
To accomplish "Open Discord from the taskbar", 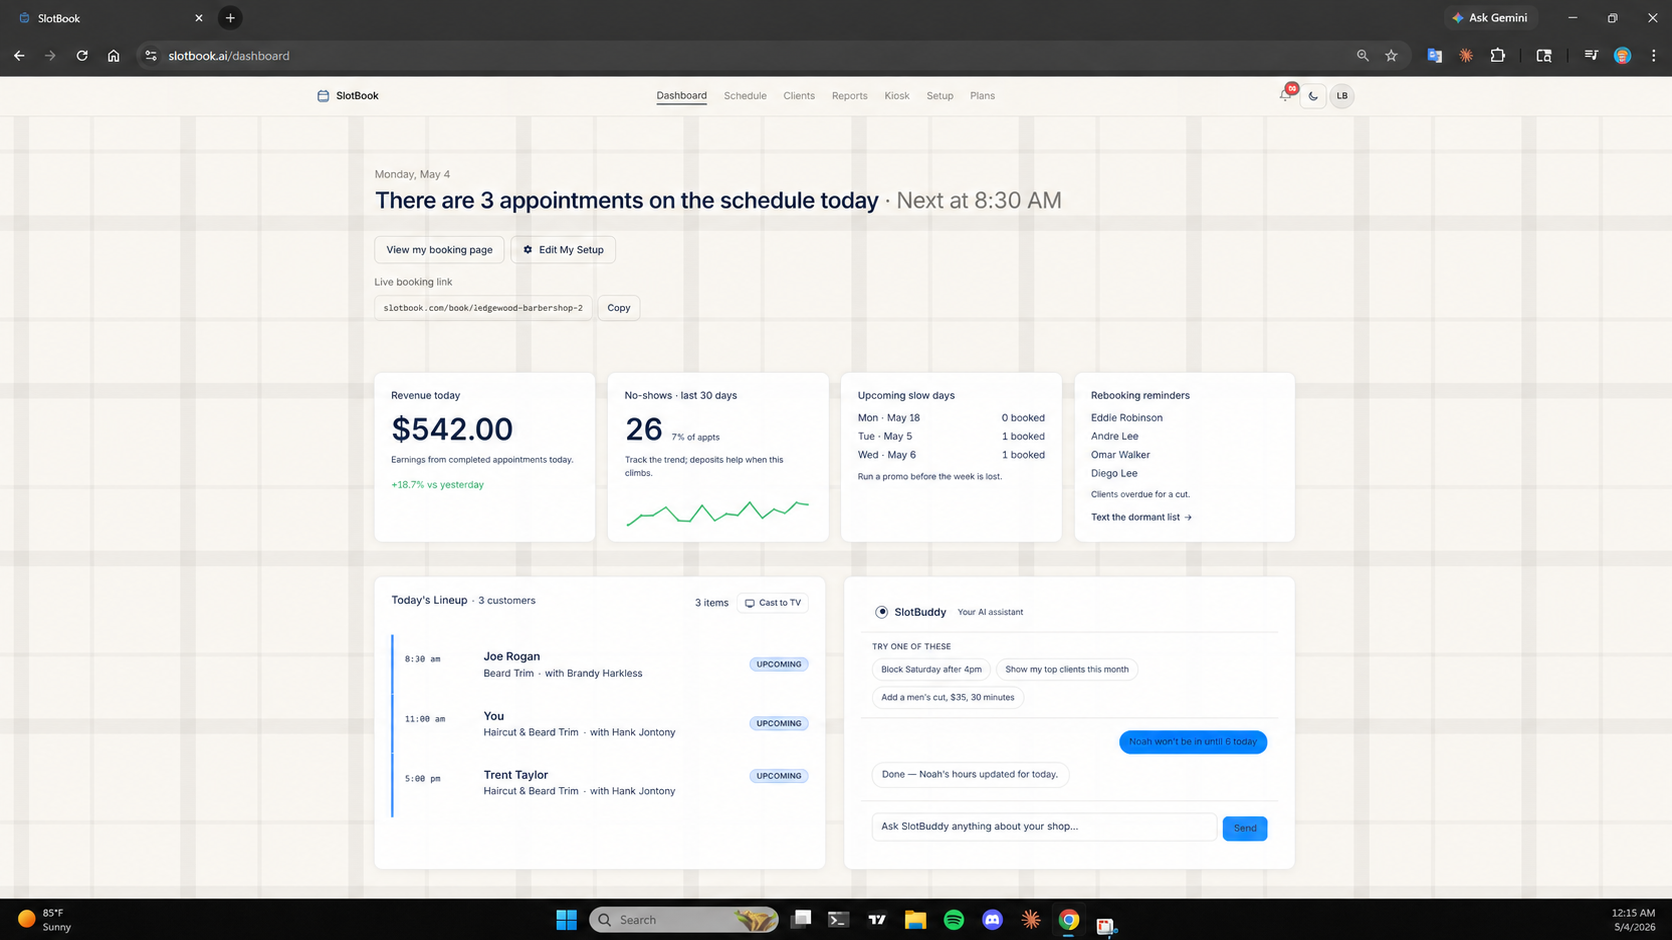I will [992, 920].
